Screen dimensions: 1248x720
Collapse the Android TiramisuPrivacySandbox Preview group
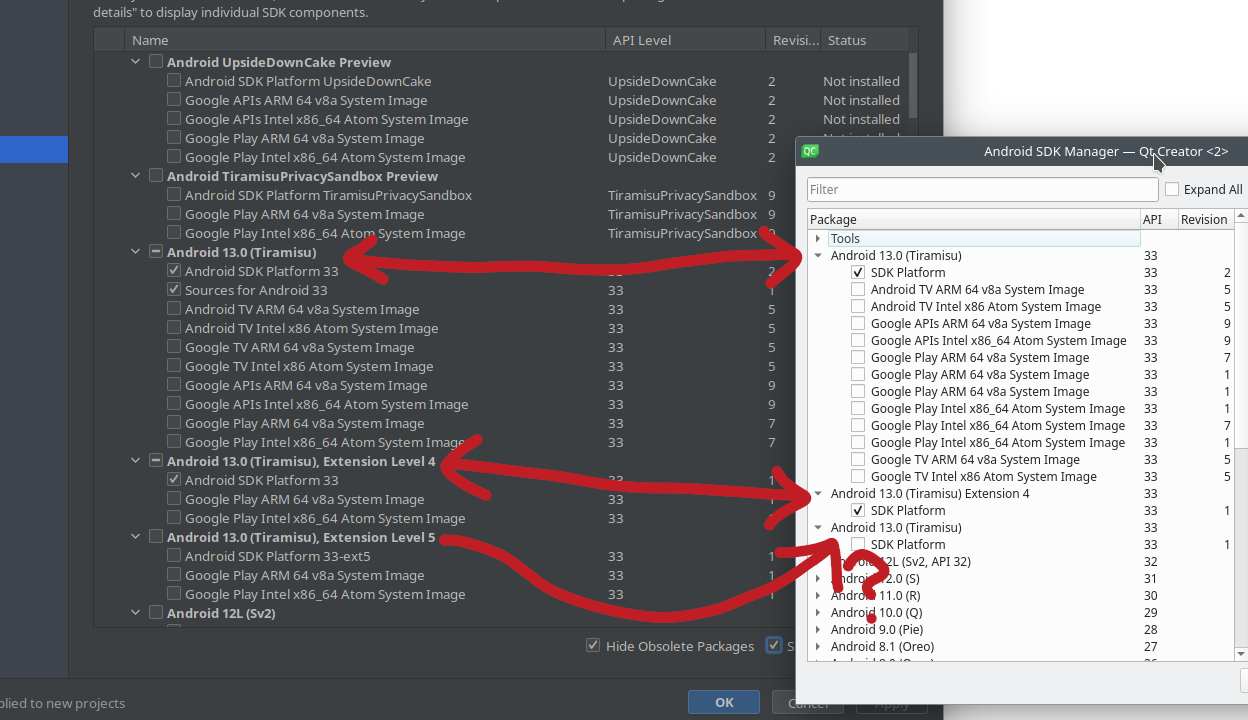coord(136,176)
